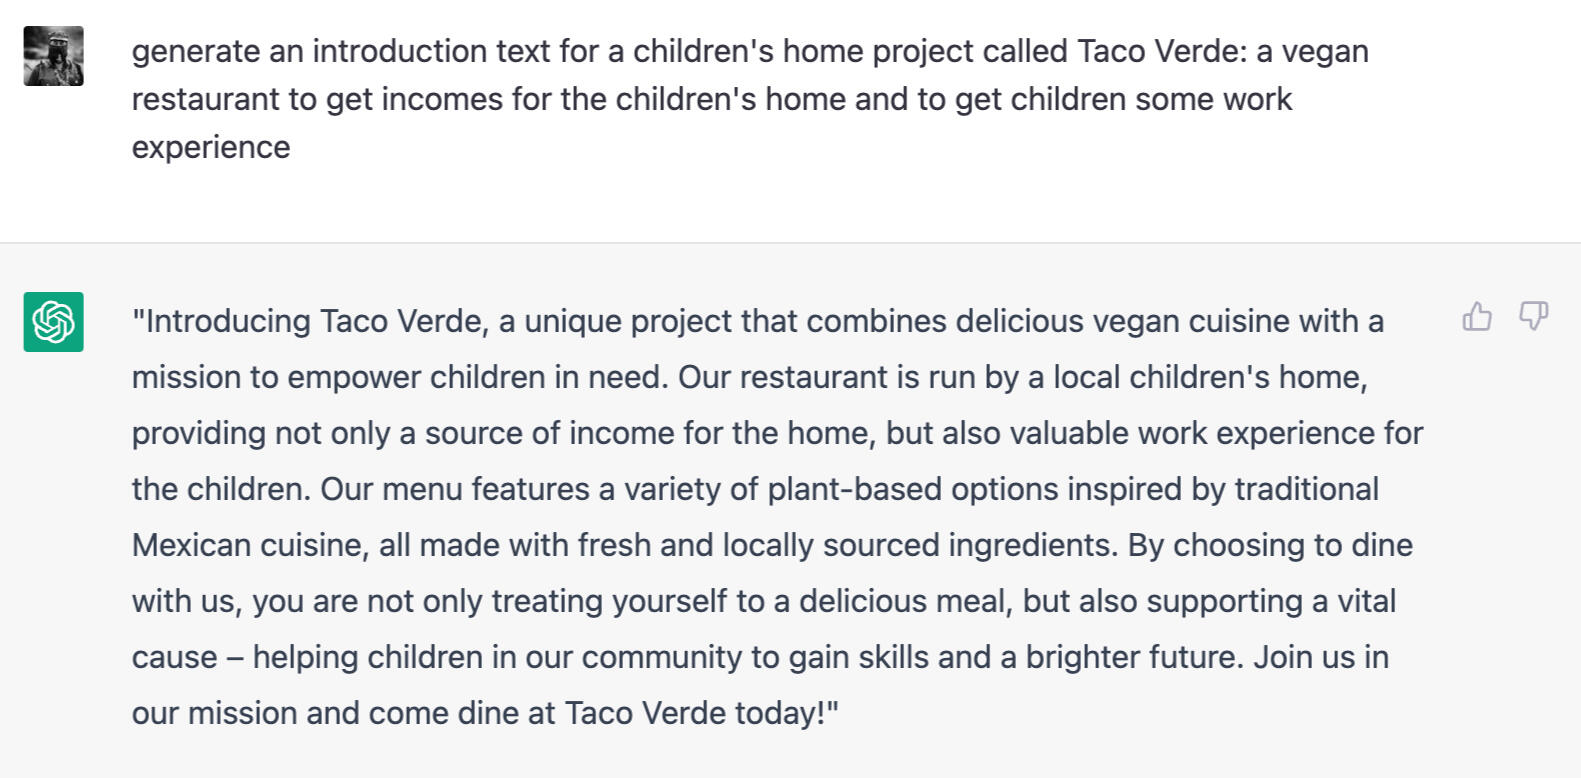Click the green ChatGPT logo icon
Image resolution: width=1581 pixels, height=778 pixels.
[x=54, y=322]
